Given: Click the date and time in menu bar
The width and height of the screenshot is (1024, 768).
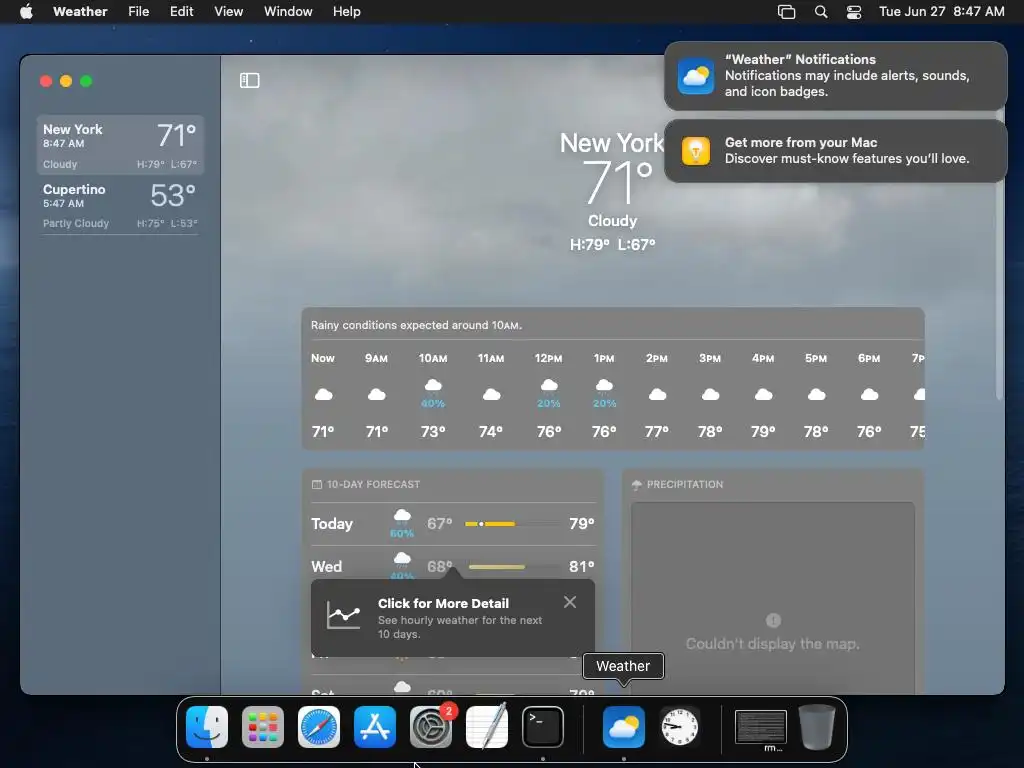Looking at the screenshot, I should click(x=942, y=12).
